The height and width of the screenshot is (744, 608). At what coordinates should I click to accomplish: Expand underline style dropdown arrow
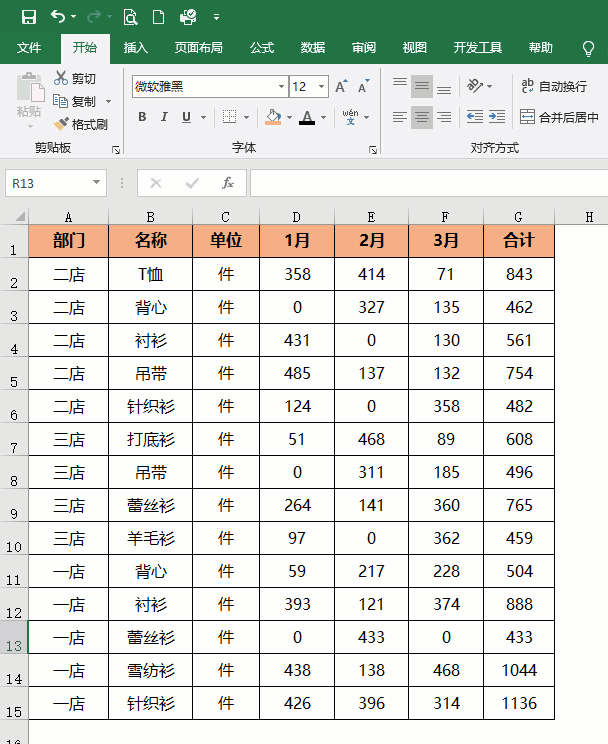click(204, 117)
